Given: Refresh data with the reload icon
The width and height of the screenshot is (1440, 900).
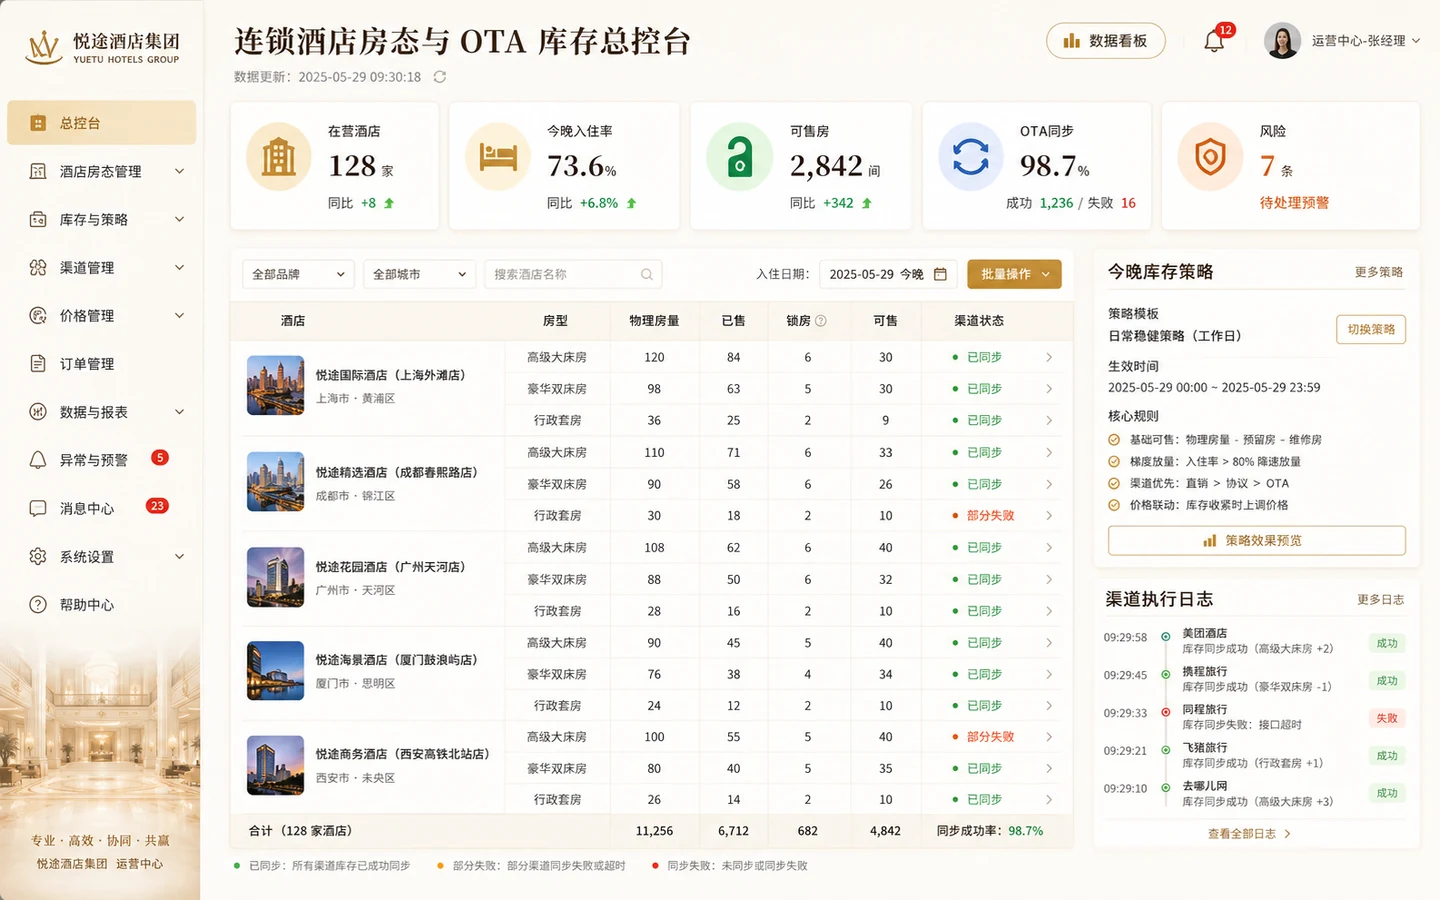Looking at the screenshot, I should [440, 77].
